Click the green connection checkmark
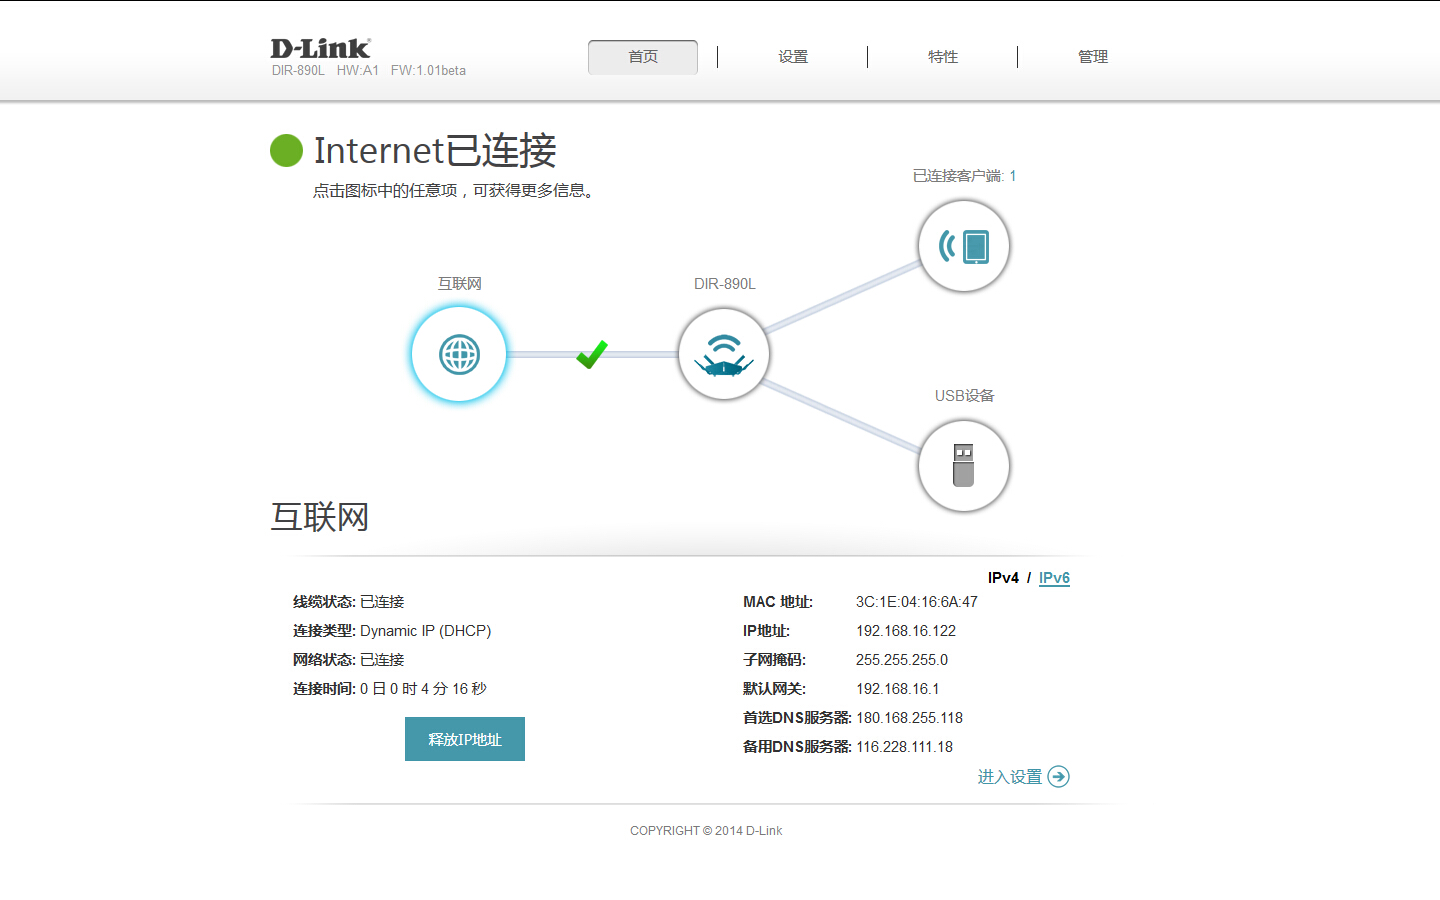The height and width of the screenshot is (900, 1440). (x=592, y=354)
